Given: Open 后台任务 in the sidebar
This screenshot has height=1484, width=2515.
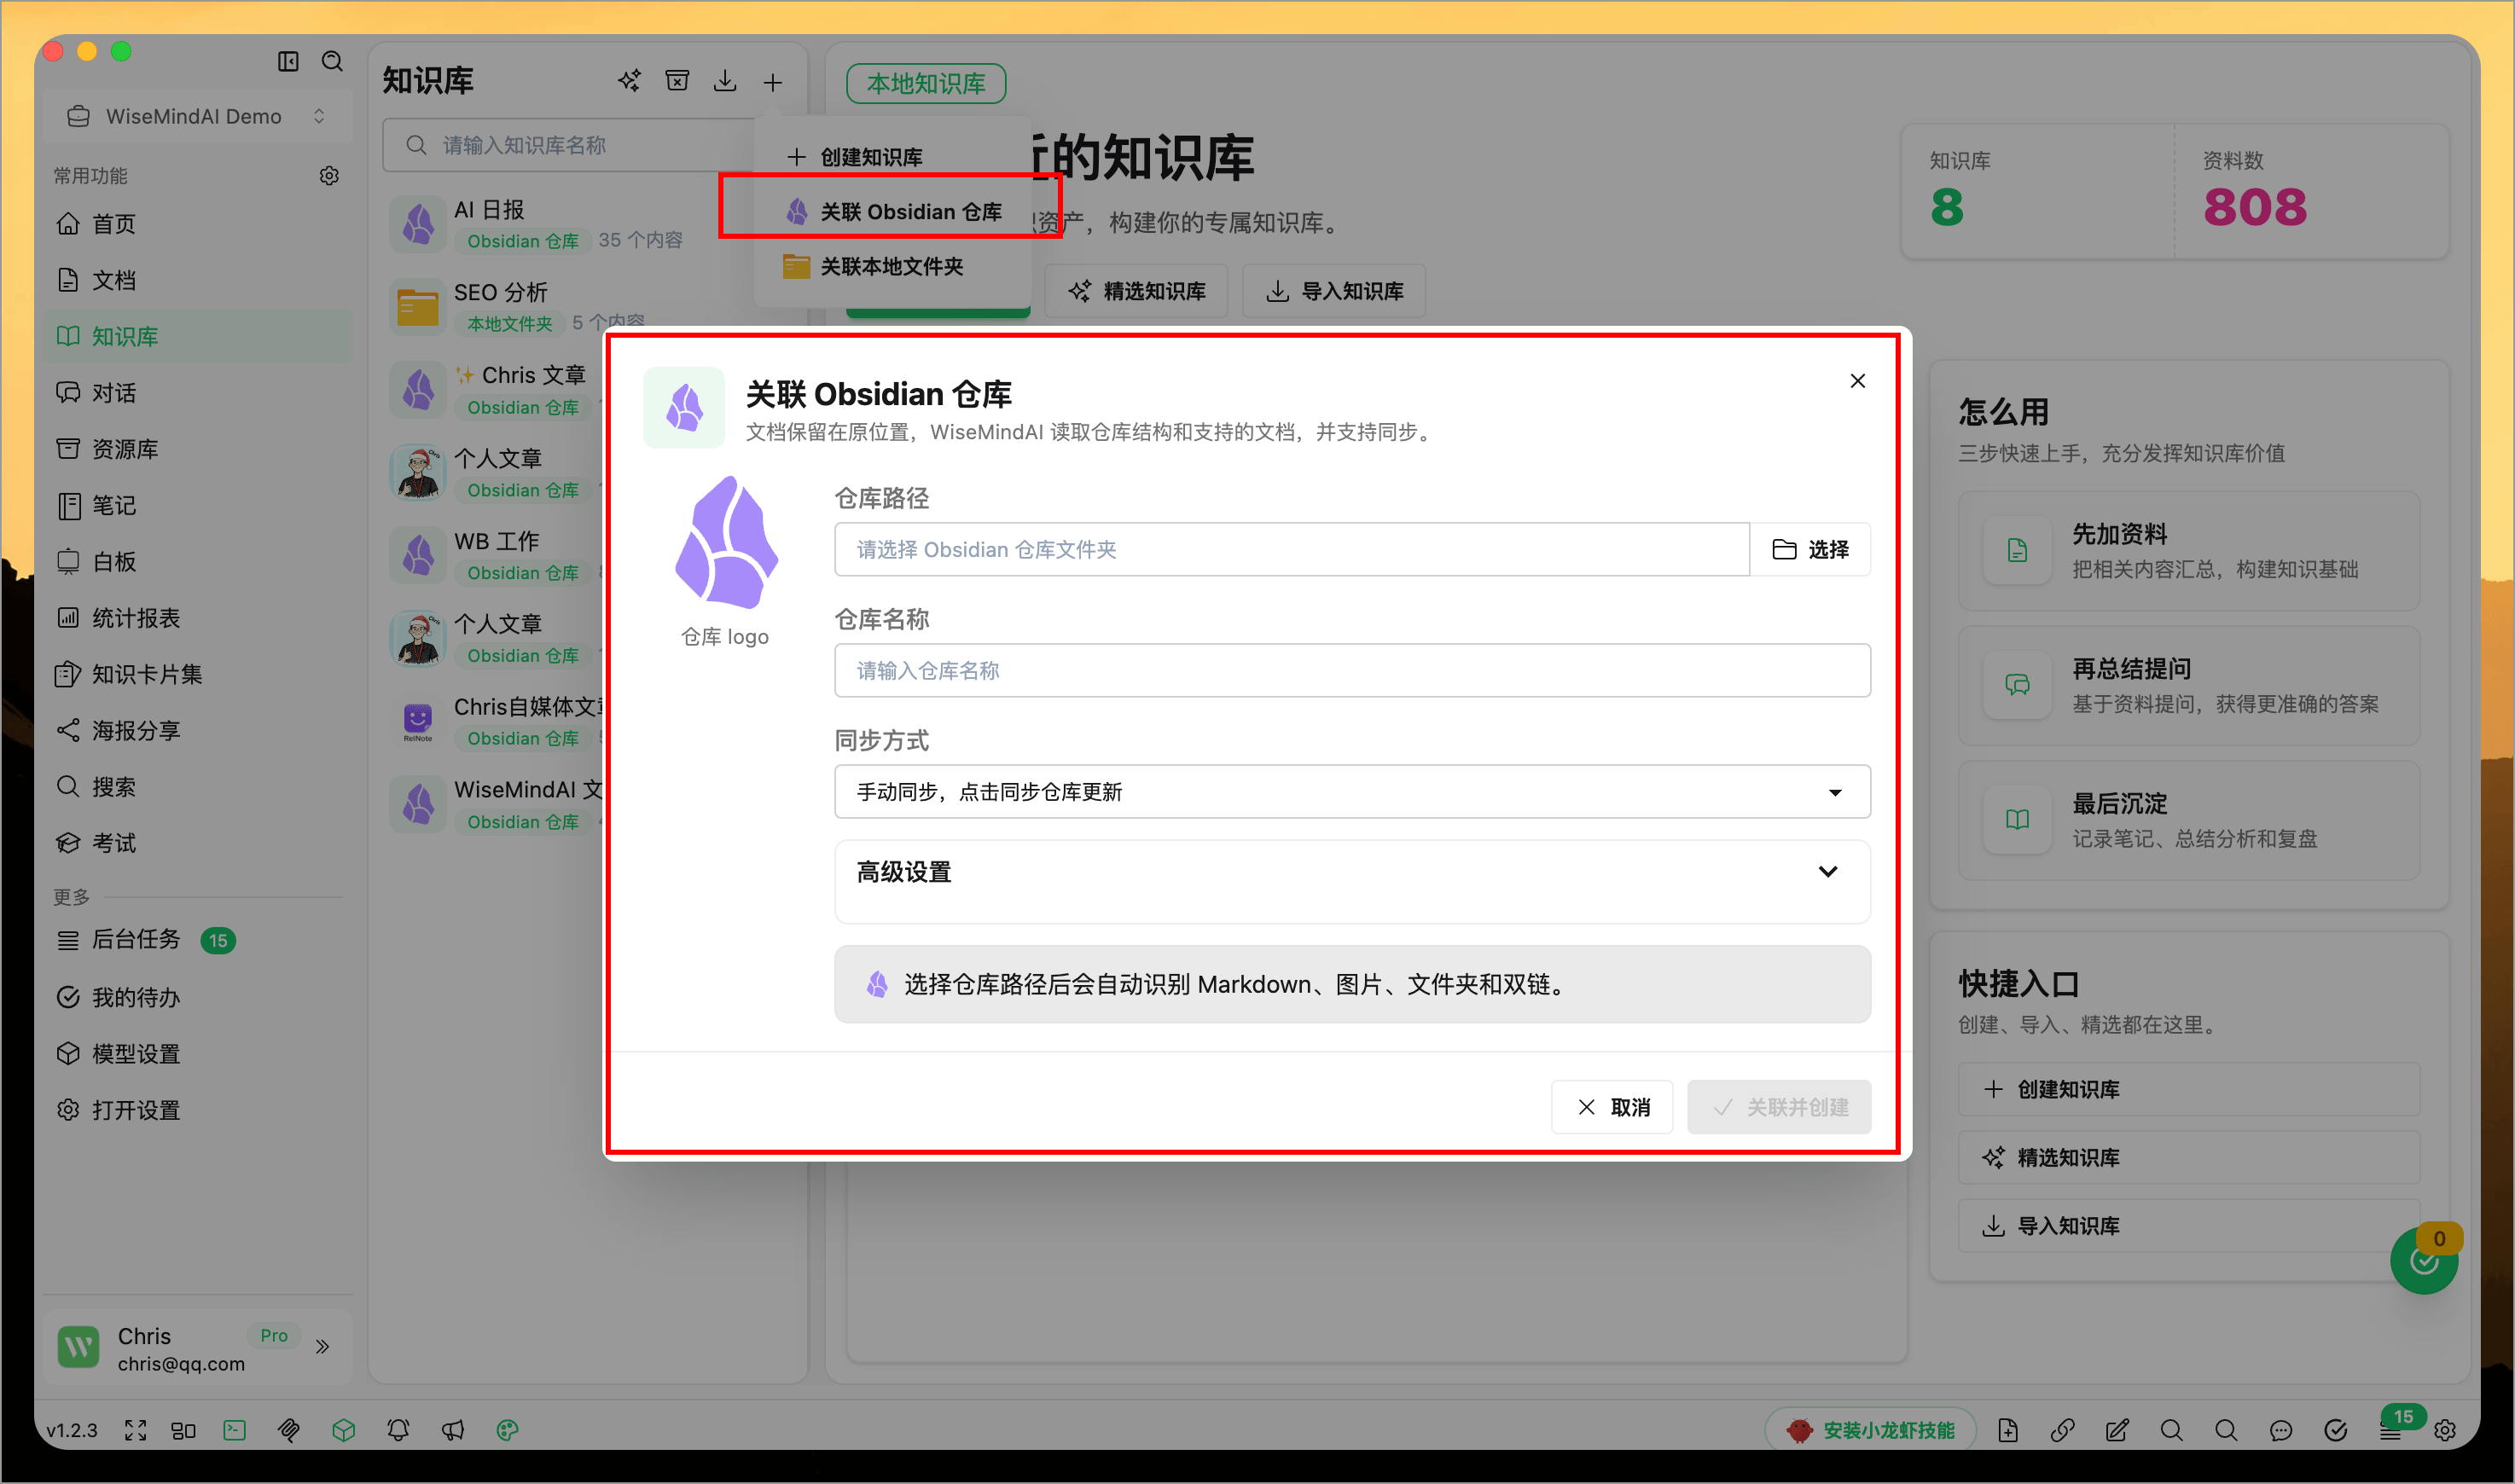Looking at the screenshot, I should (x=199, y=940).
